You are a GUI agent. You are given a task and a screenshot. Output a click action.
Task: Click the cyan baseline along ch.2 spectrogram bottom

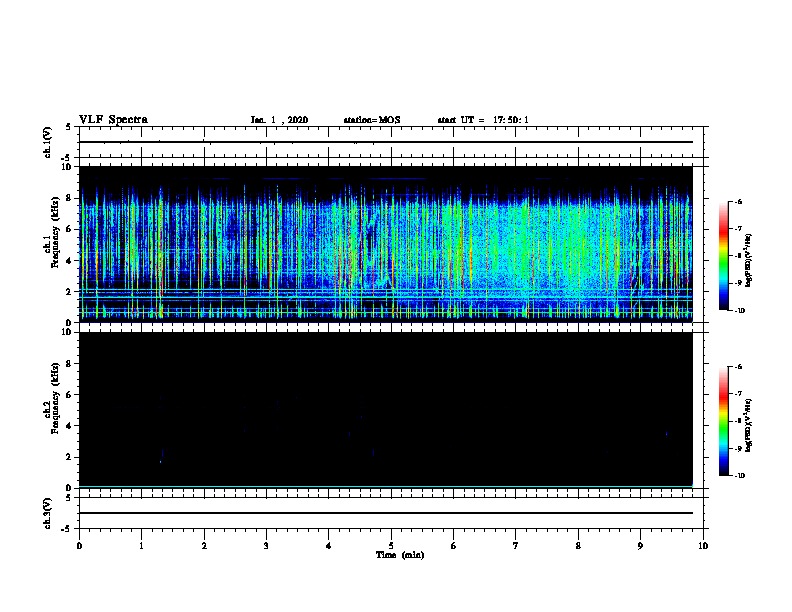tap(385, 486)
